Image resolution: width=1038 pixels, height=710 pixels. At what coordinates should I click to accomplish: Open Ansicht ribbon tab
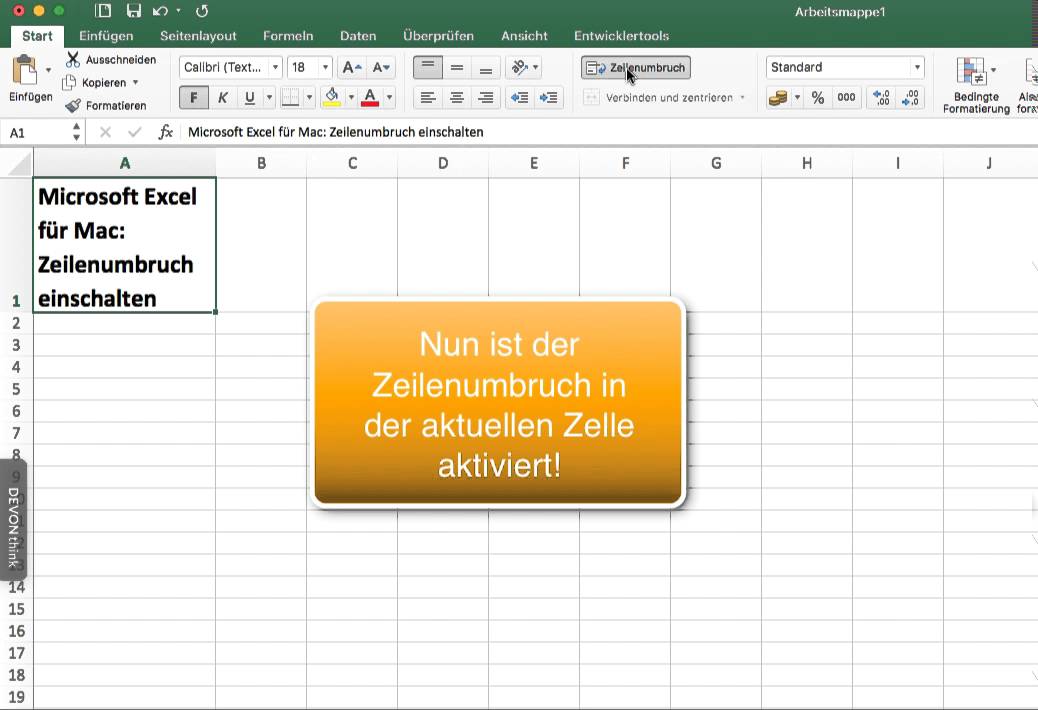(524, 36)
